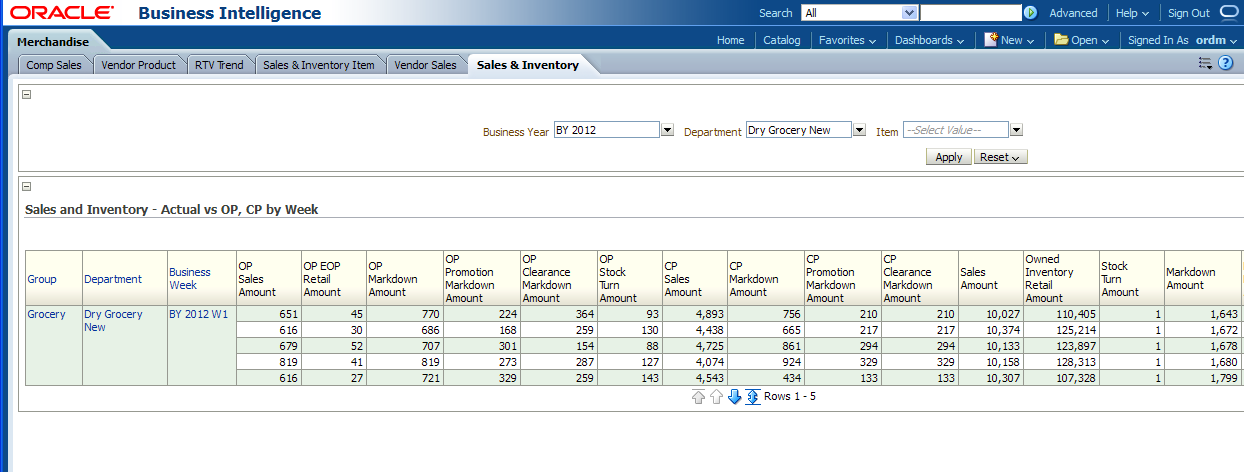Open the Business Year dropdown
1244x472 pixels.
coord(667,130)
